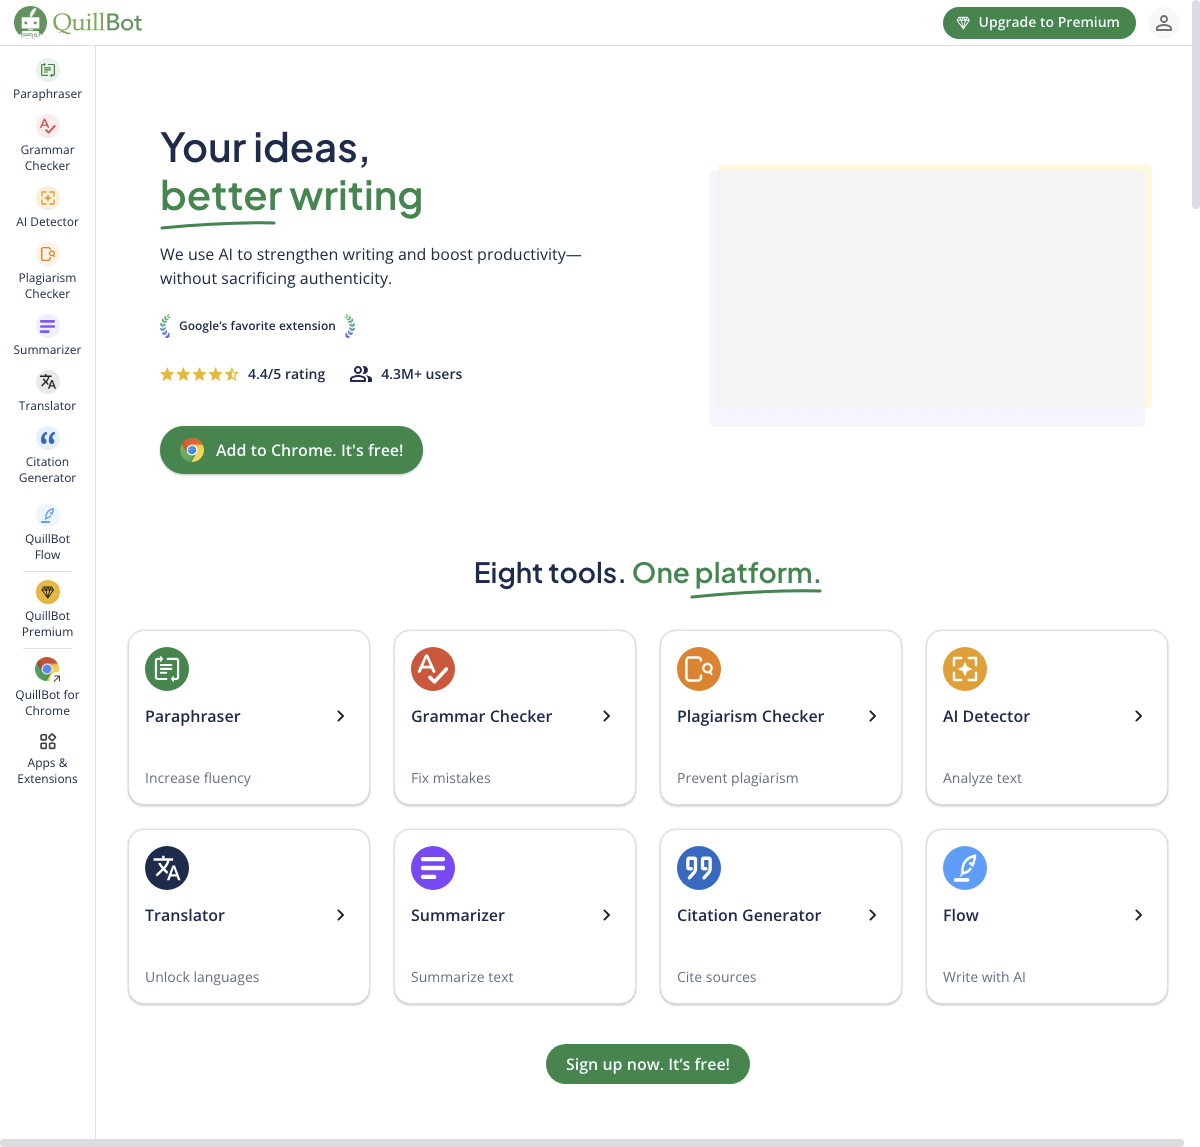The width and height of the screenshot is (1200, 1147).
Task: Select AI Detector icon in sidebar
Action: (x=47, y=198)
